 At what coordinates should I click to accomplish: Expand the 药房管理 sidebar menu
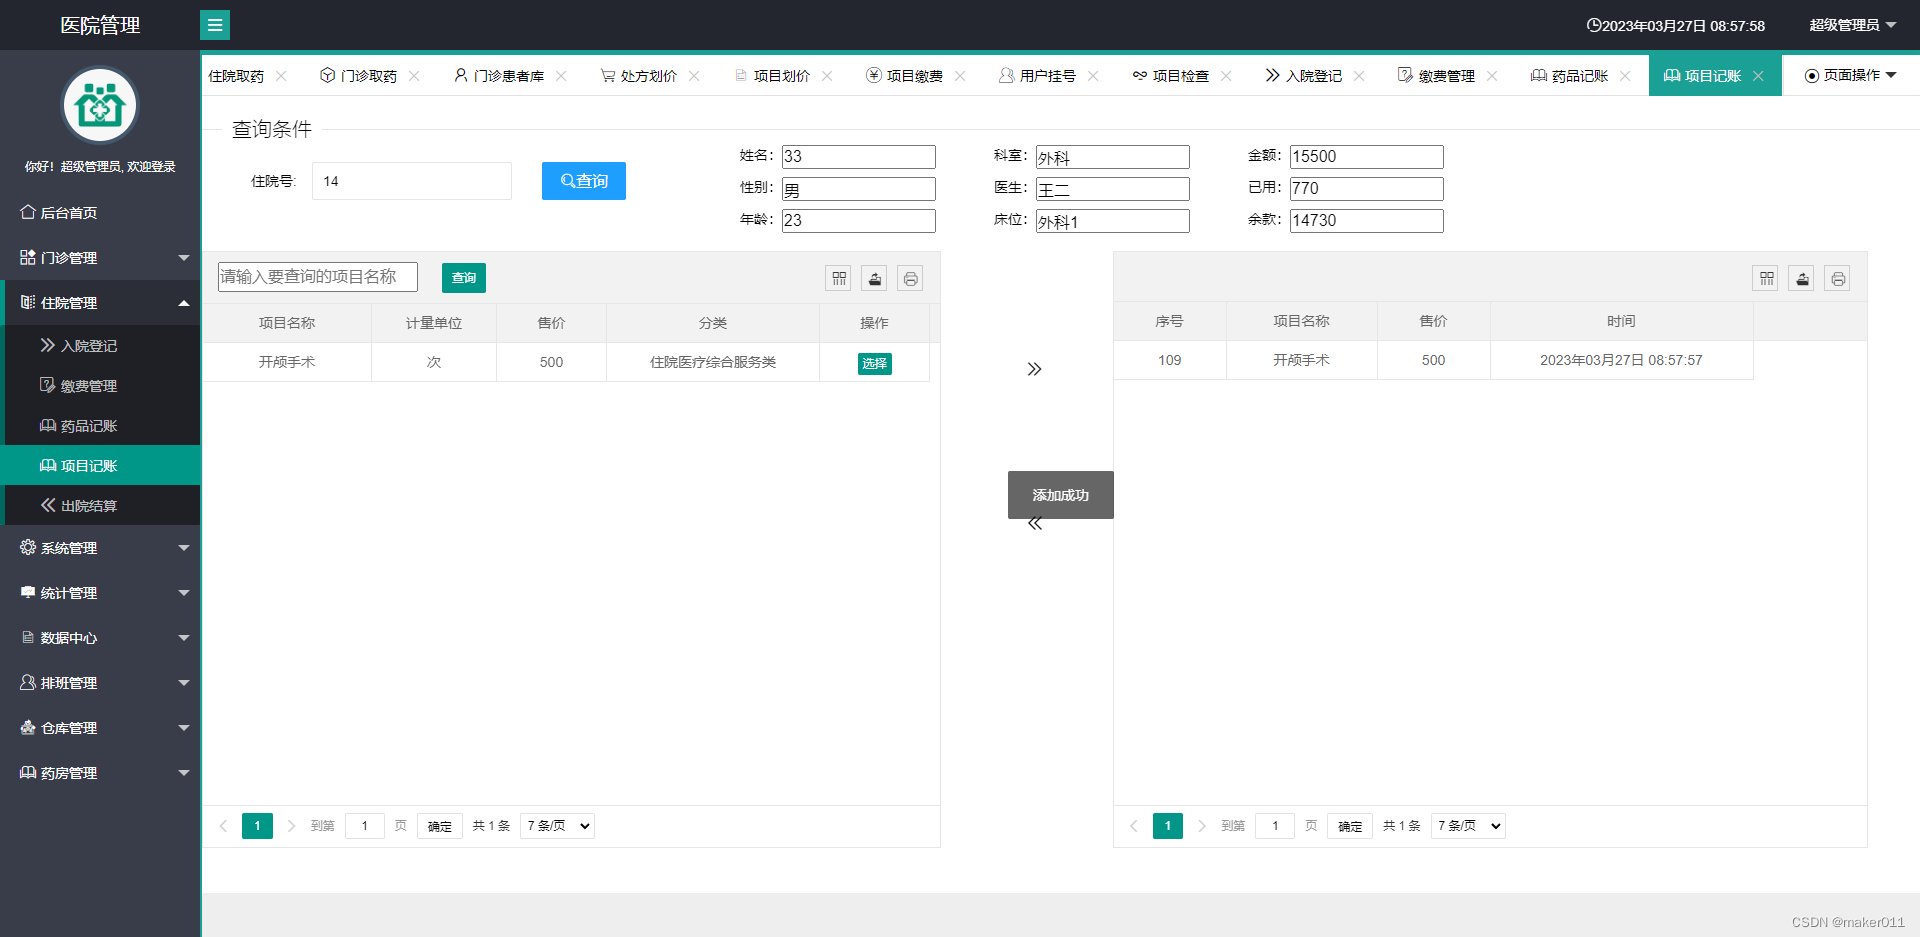point(100,773)
